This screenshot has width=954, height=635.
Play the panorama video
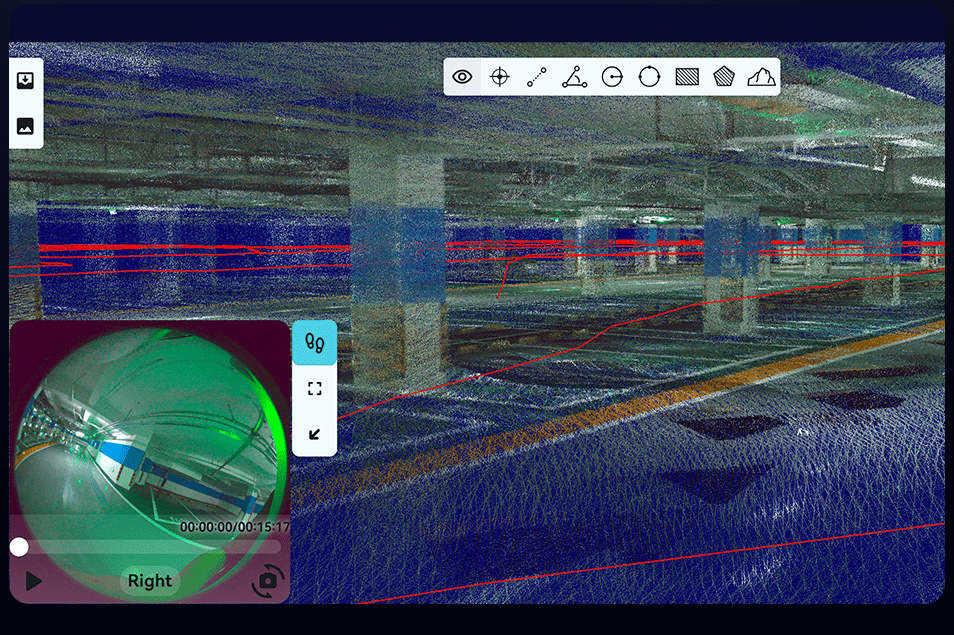coord(33,581)
